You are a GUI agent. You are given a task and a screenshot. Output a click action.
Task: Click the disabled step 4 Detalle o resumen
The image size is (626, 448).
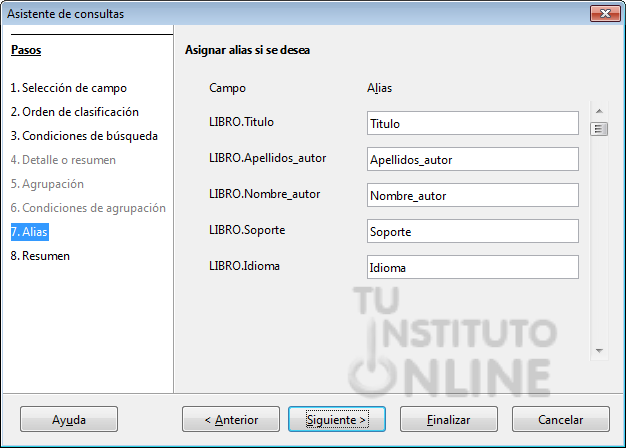tap(63, 160)
